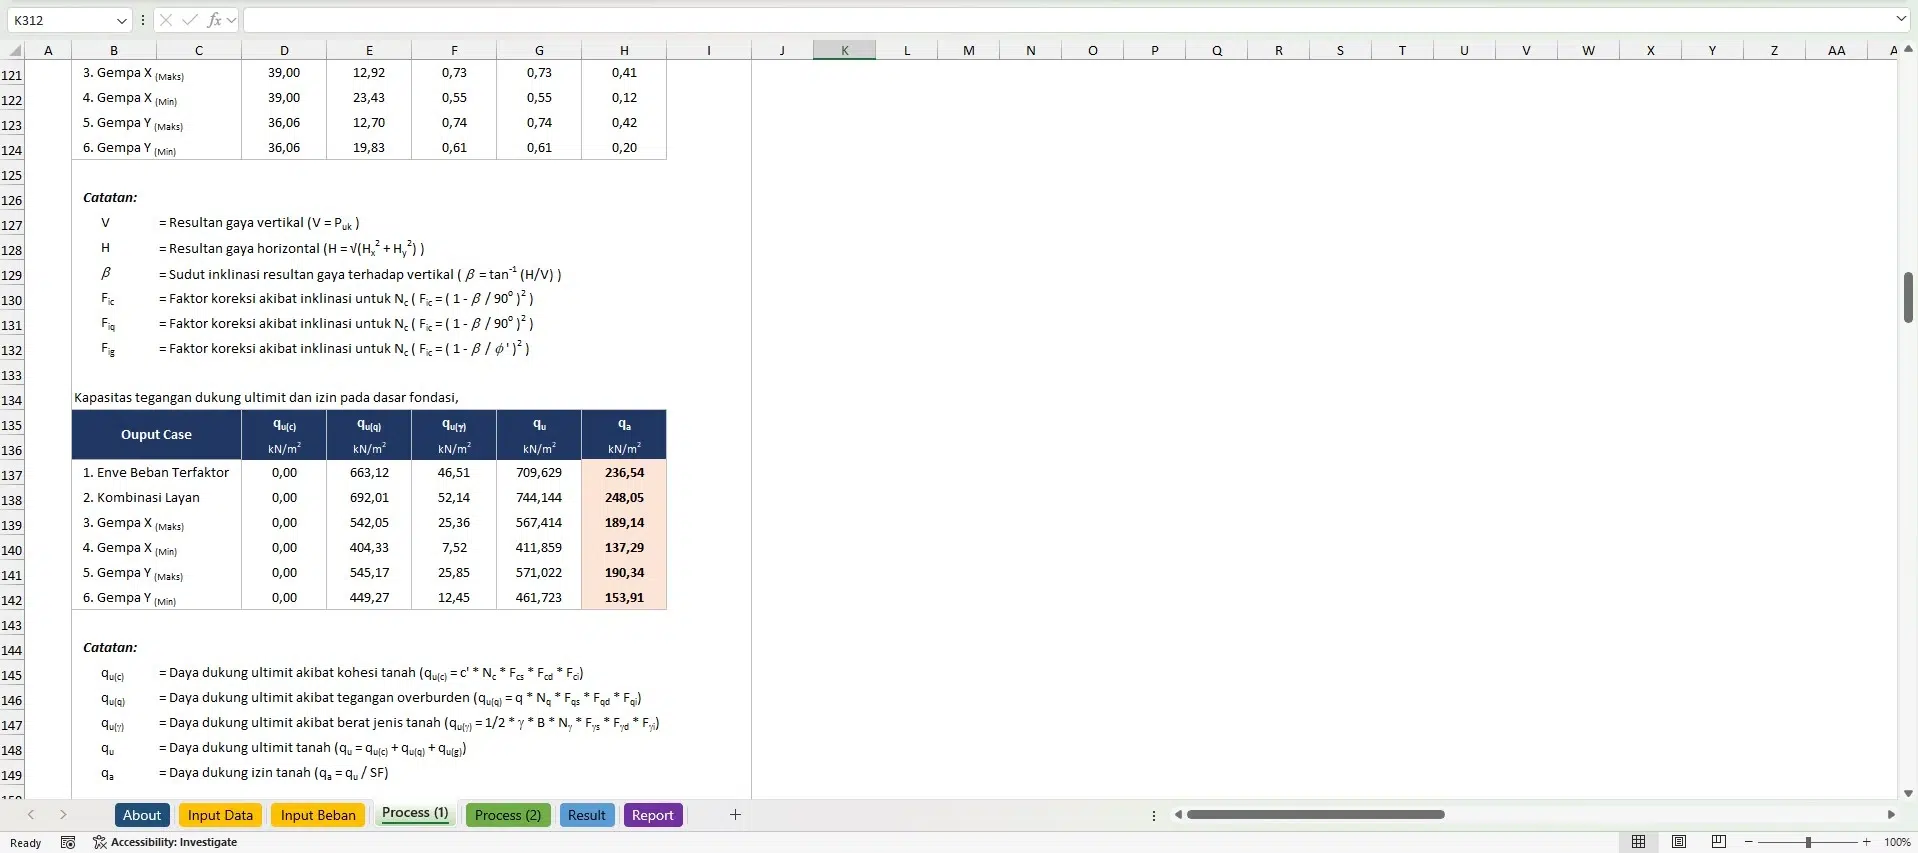Click the Insert Function fx icon
The image size is (1918, 853).
[214, 20]
